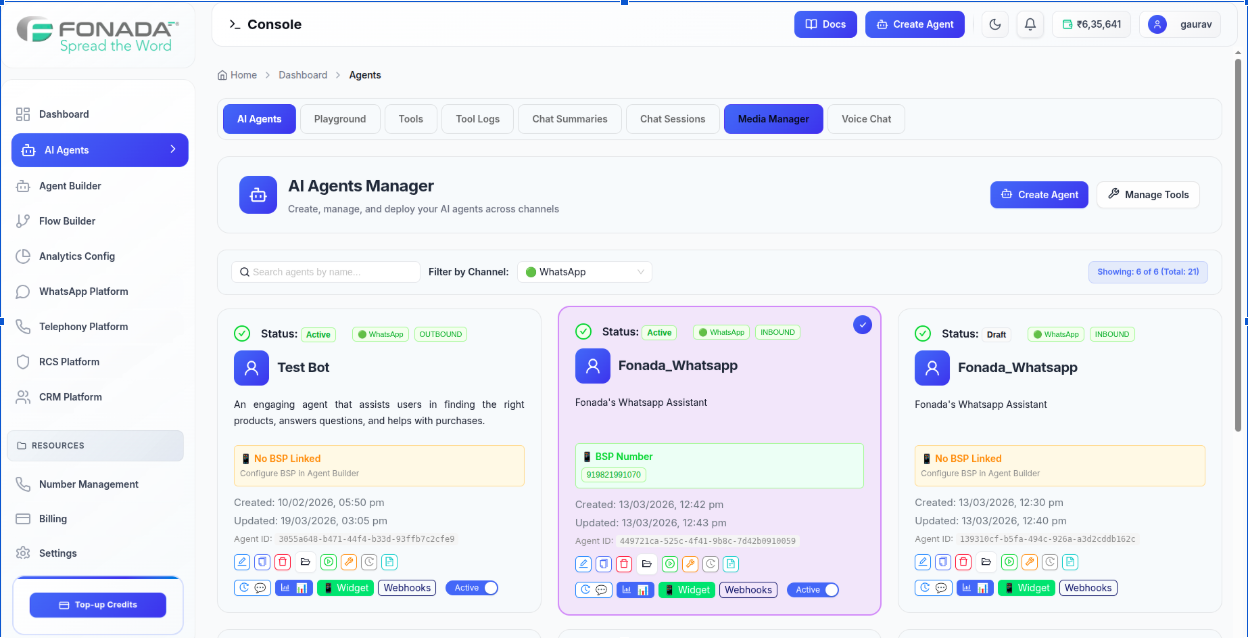Click the Dashboard breadcrumb link
This screenshot has height=638, width=1248.
click(303, 75)
